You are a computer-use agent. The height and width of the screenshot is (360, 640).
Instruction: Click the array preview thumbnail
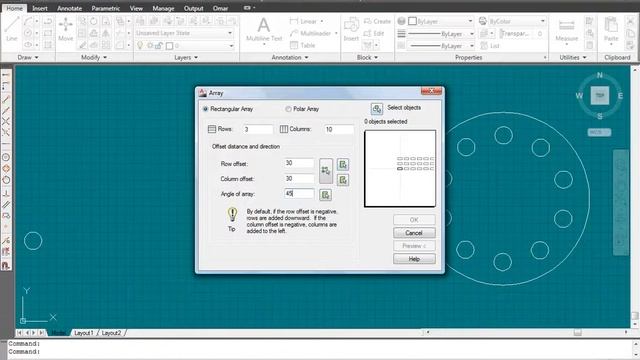[x=400, y=169]
